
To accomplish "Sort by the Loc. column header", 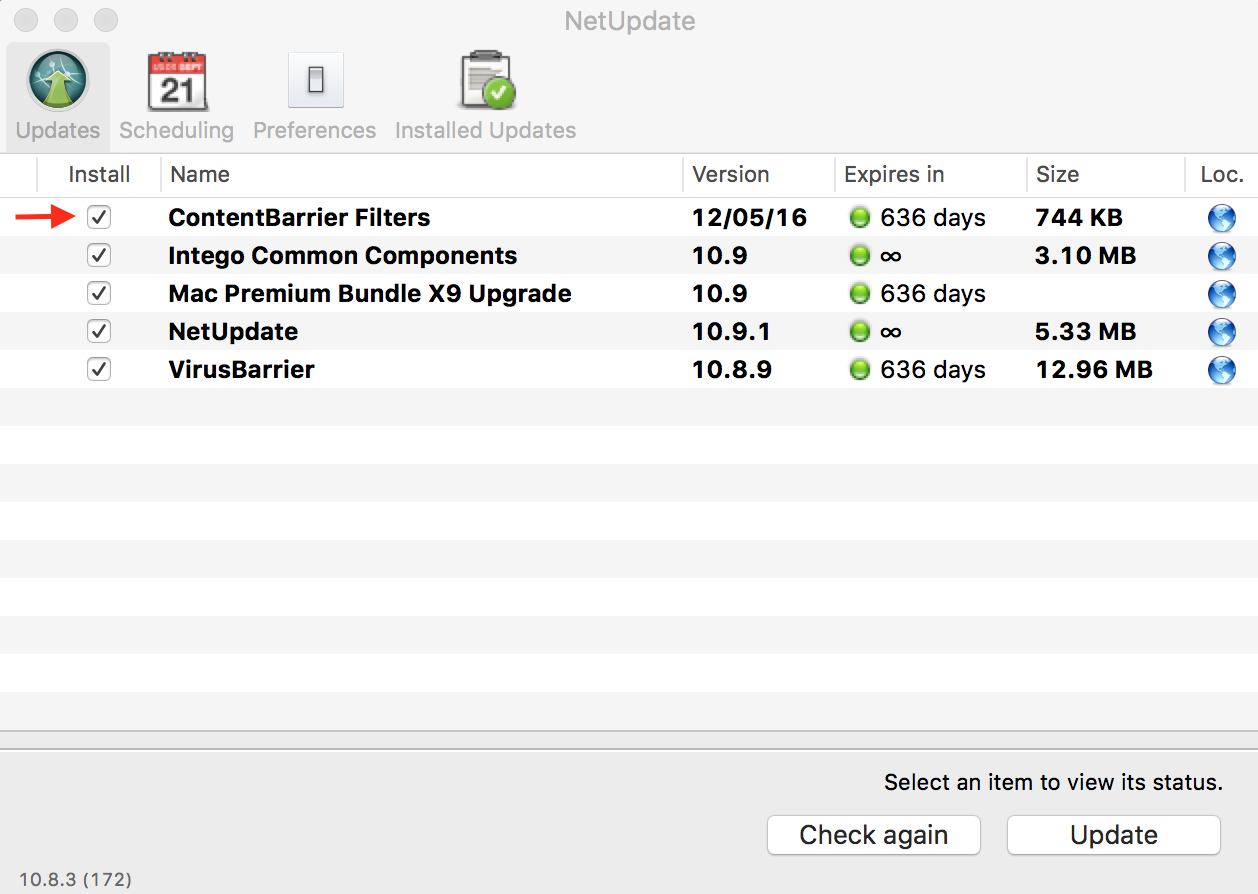I will point(1222,175).
